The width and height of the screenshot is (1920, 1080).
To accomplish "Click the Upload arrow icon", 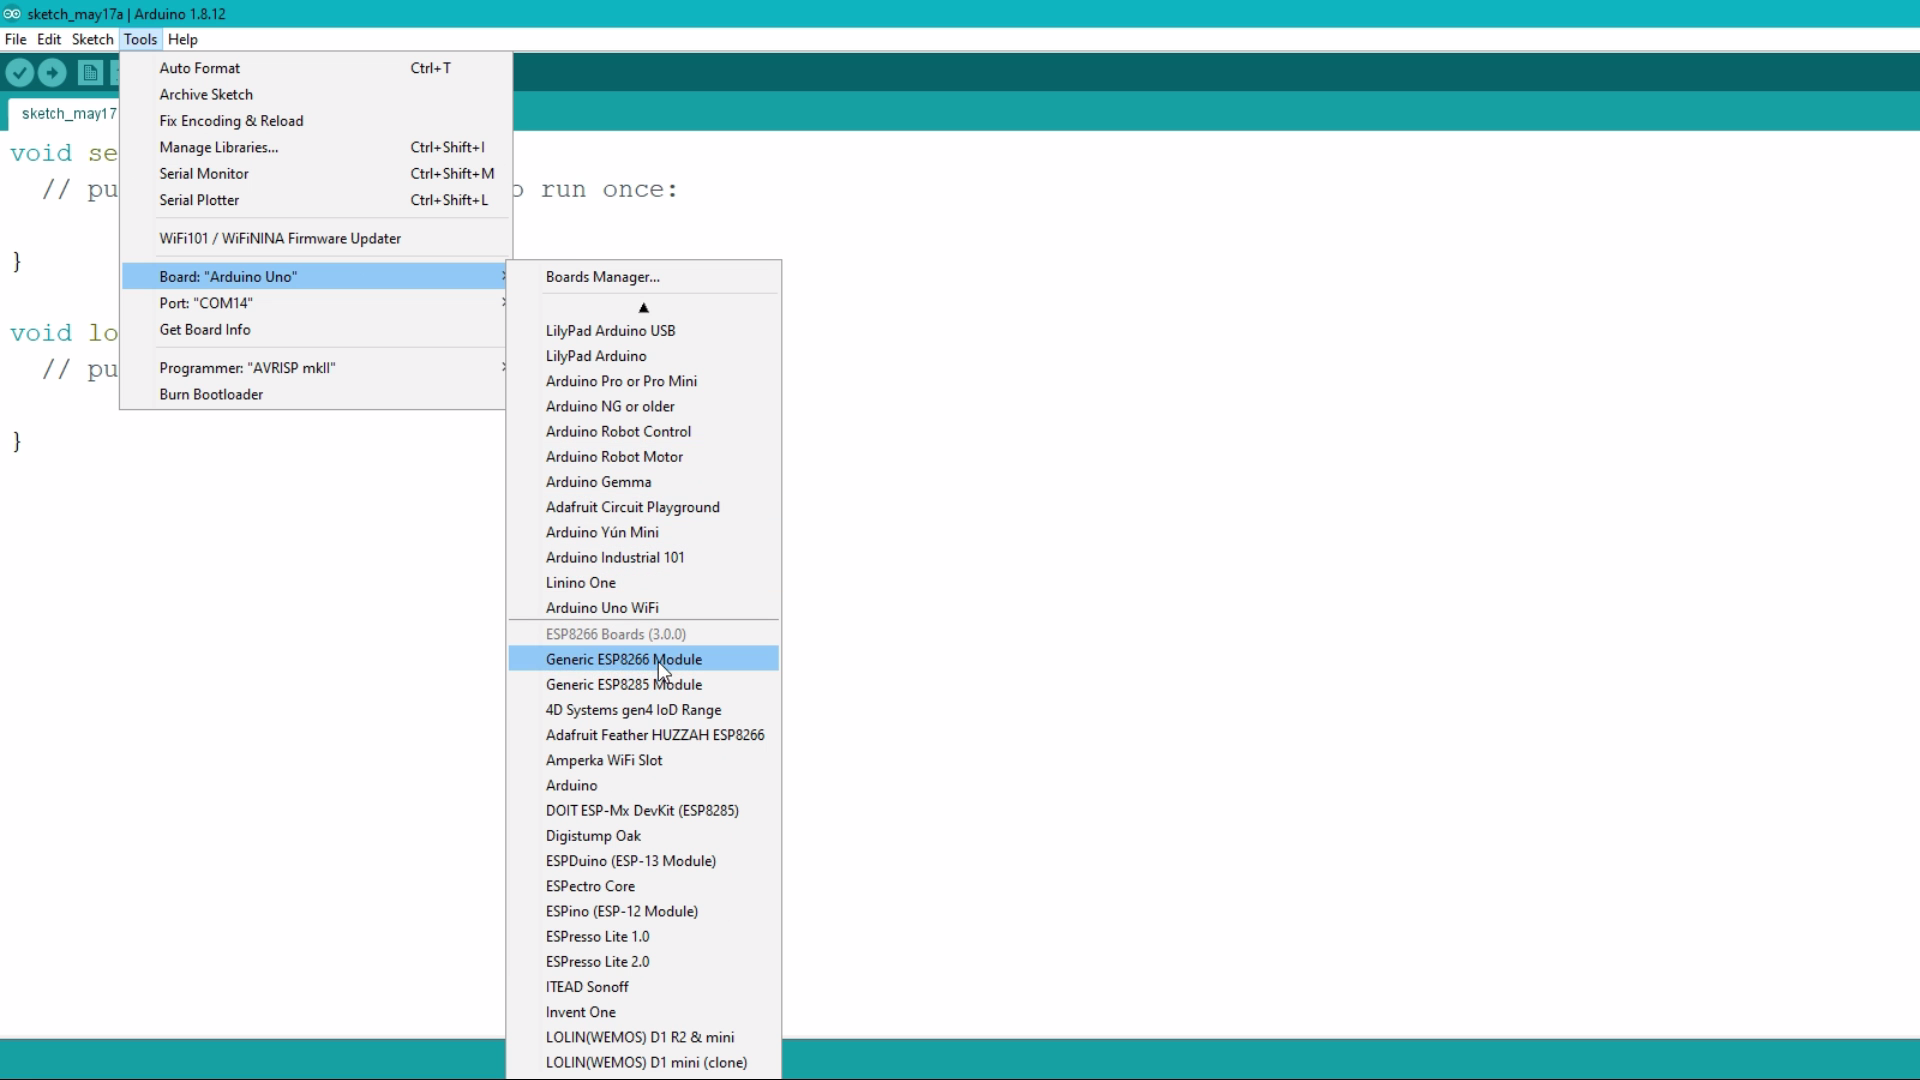I will click(x=53, y=73).
